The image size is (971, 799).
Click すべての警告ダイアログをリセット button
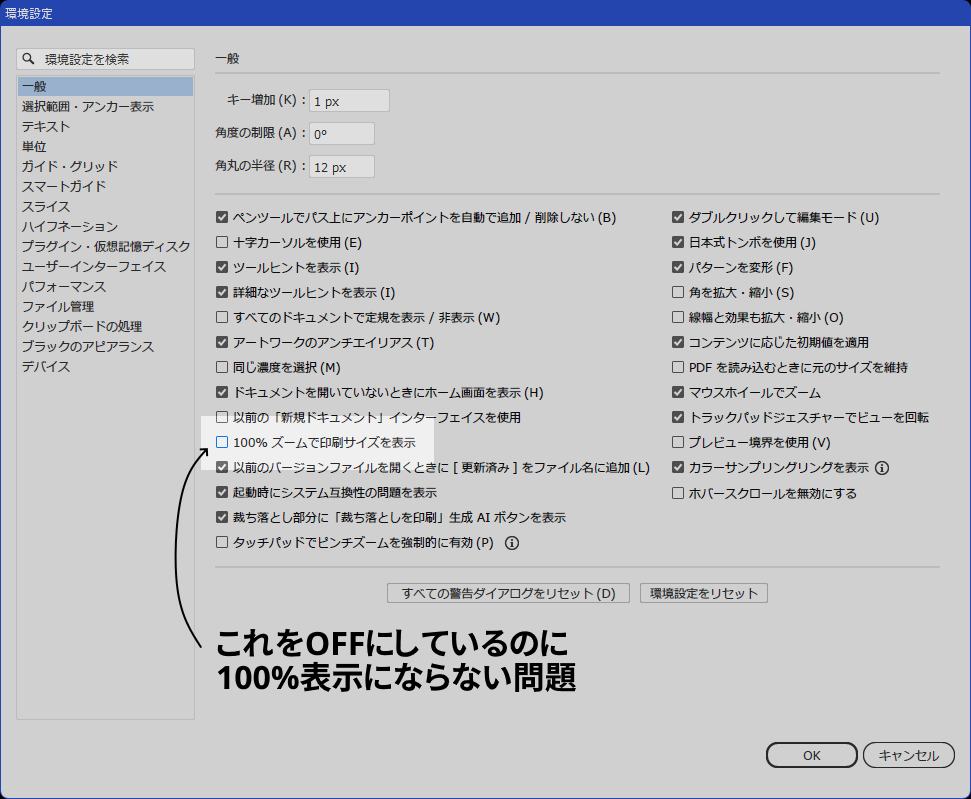click(x=508, y=593)
